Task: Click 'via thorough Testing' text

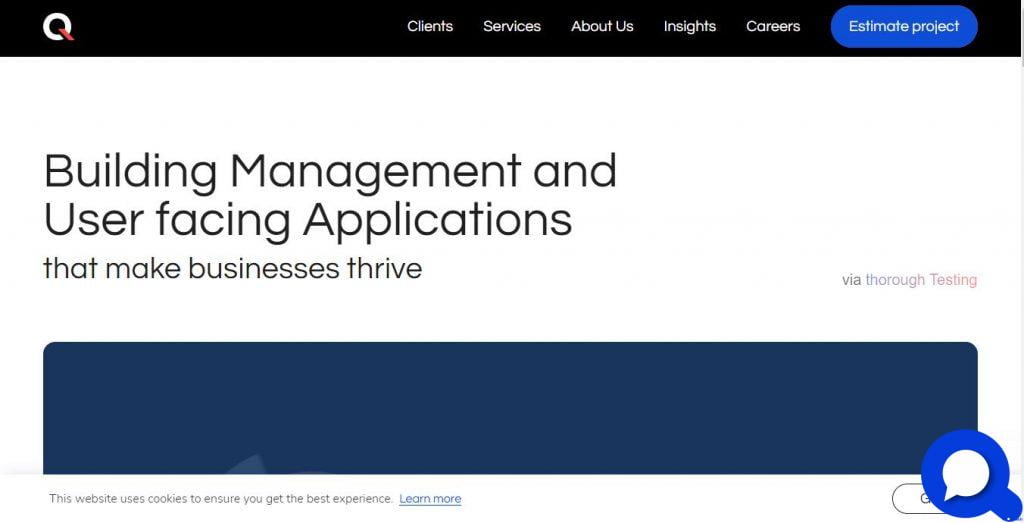Action: point(909,280)
